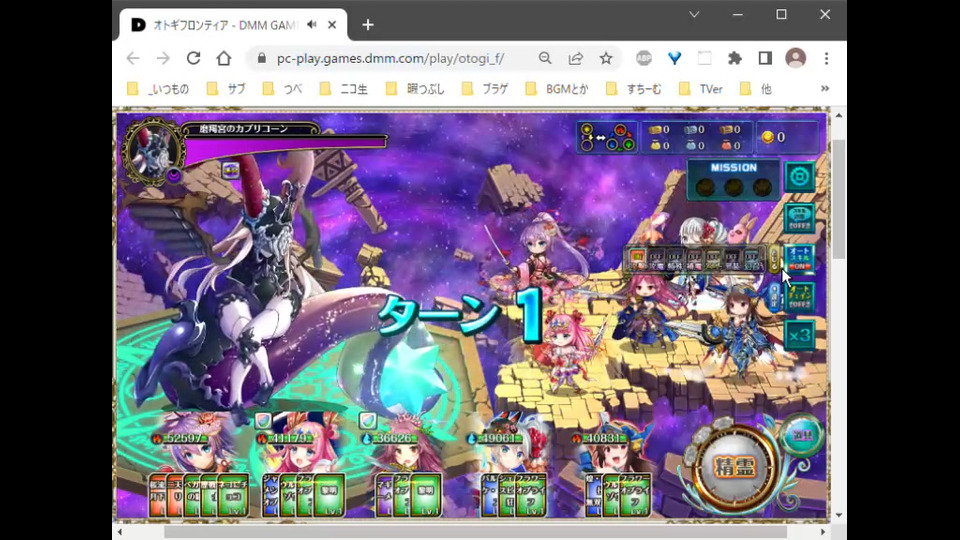
Task: Focus the pc-play.games.dmm.com address bar
Action: 390,58
